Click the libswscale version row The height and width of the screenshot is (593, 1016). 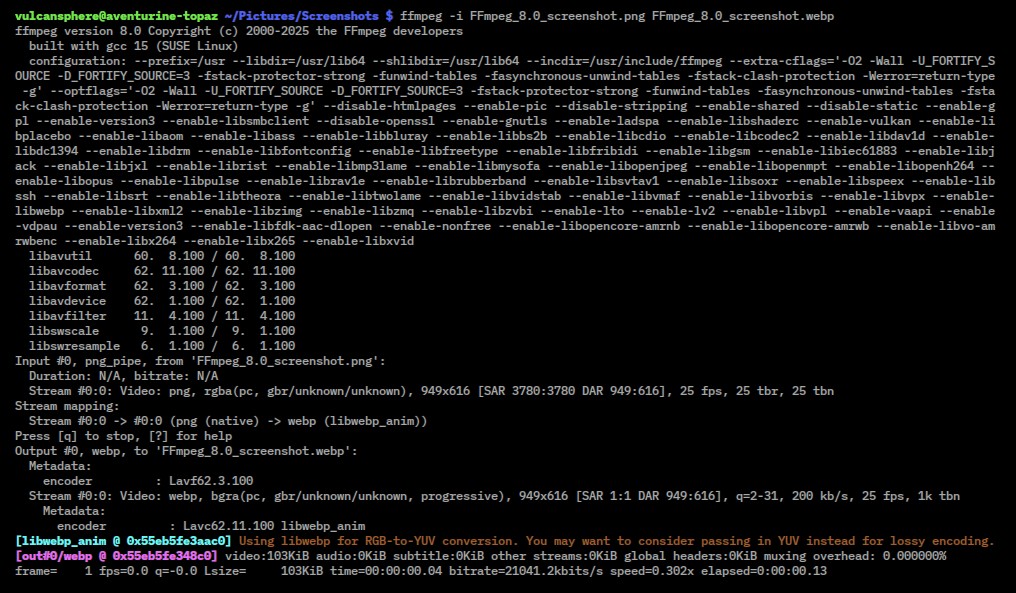tap(161, 331)
